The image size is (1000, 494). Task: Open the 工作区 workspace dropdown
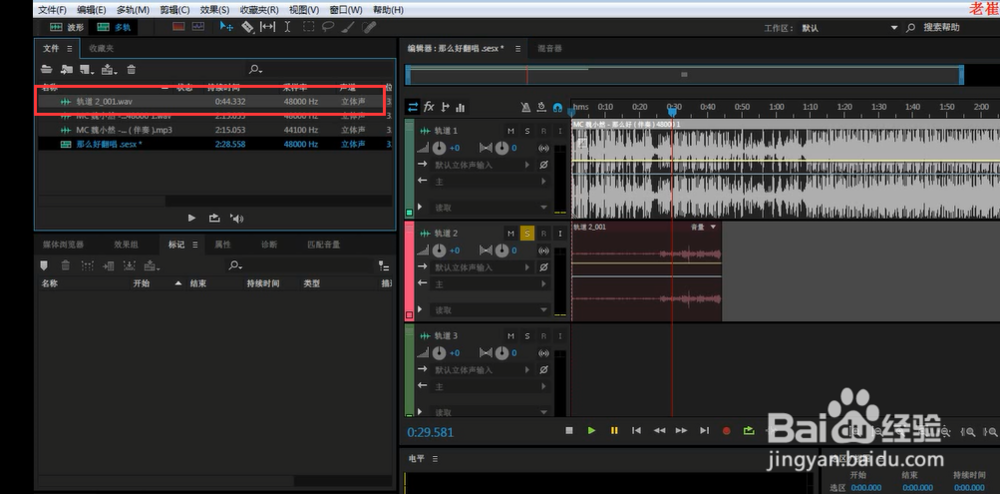[x=849, y=28]
